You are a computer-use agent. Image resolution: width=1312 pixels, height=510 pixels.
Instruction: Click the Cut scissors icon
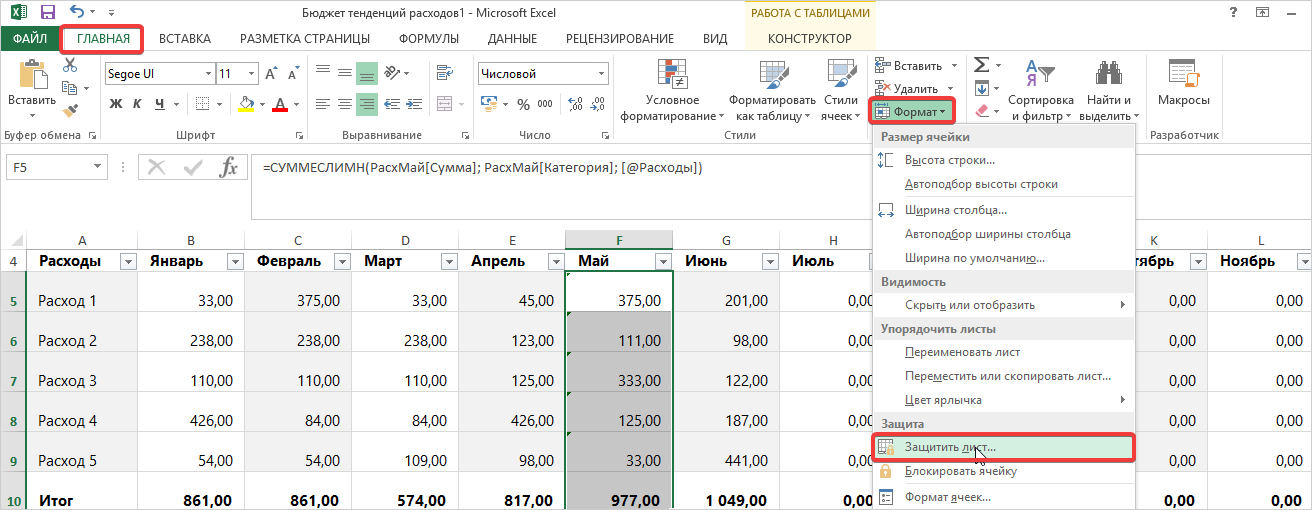tap(70, 65)
